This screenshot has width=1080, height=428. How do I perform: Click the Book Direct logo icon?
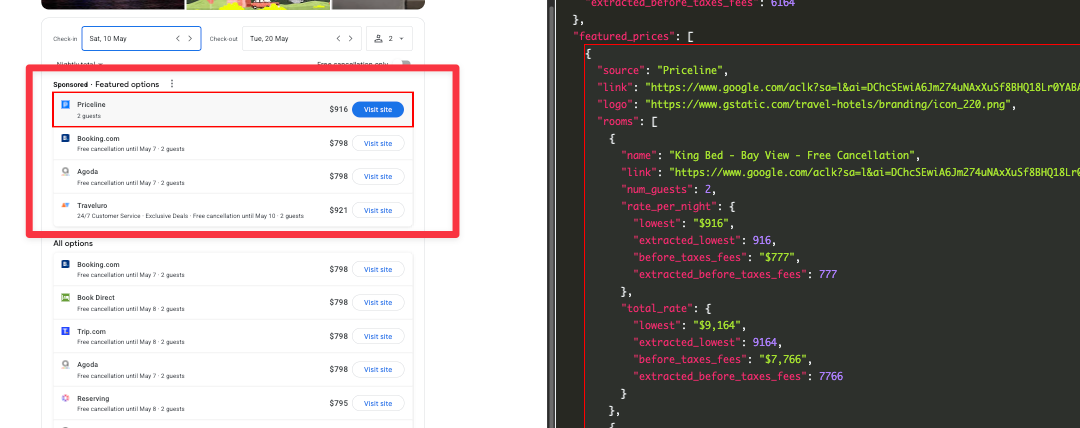coord(65,298)
